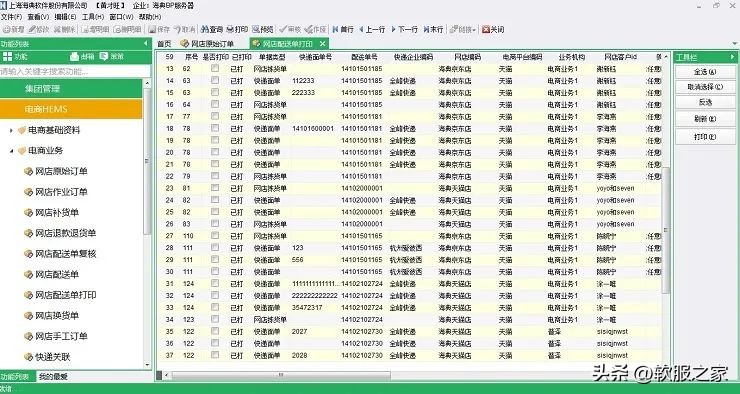Viewport: 740px width, 394px height.
Task: Tick the print checkbox in row 18
Action: tap(215, 128)
